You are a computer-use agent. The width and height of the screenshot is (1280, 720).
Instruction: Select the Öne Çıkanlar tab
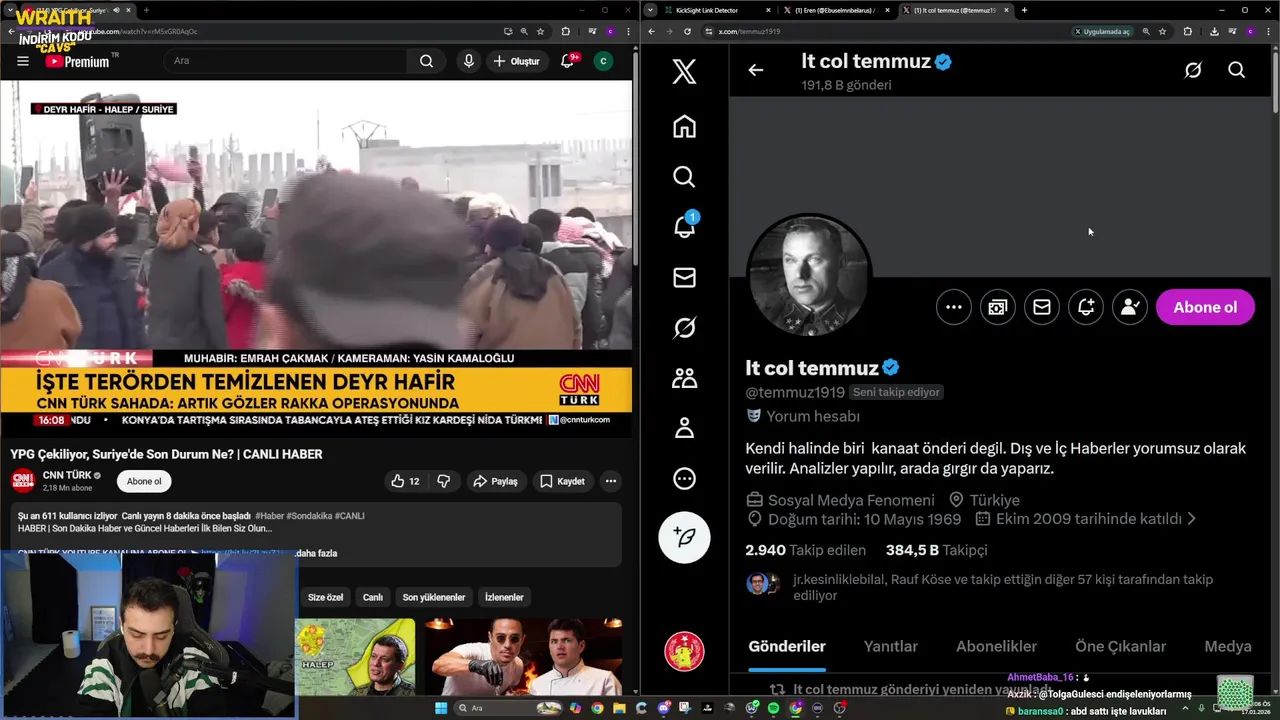1120,646
